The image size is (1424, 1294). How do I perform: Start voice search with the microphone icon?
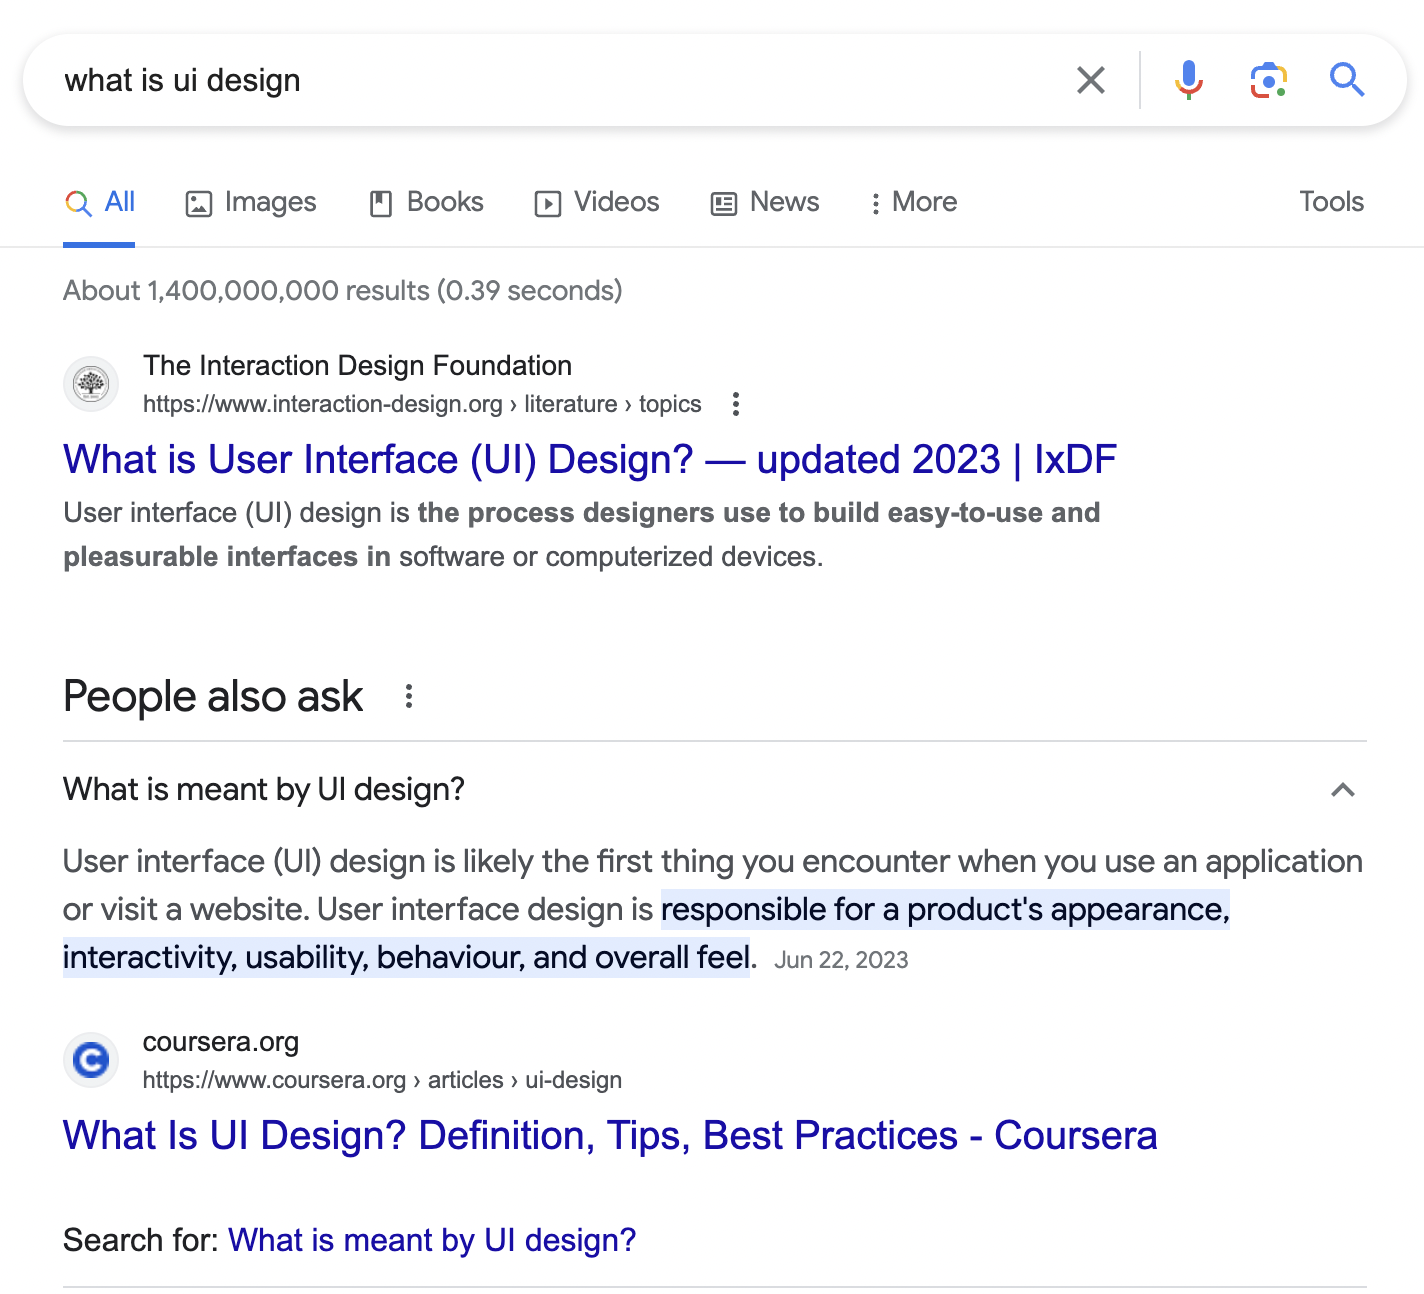[x=1188, y=80]
